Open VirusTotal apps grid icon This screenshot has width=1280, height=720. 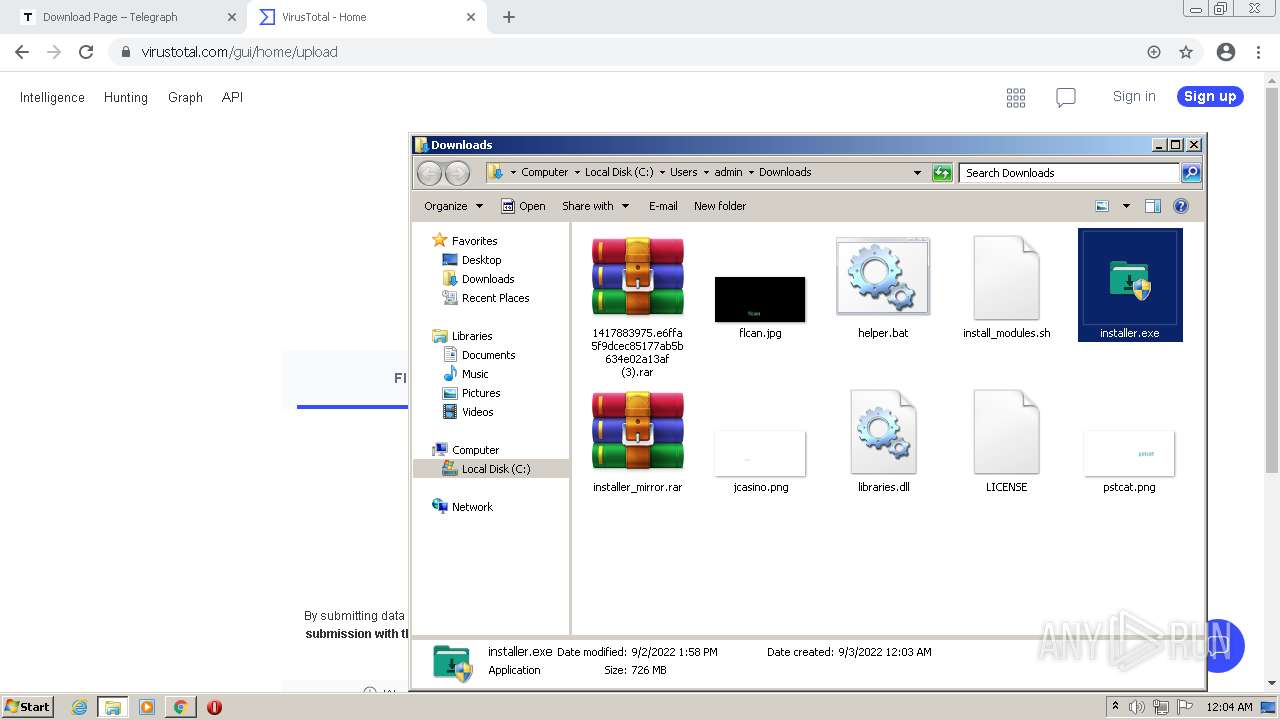(x=1016, y=97)
